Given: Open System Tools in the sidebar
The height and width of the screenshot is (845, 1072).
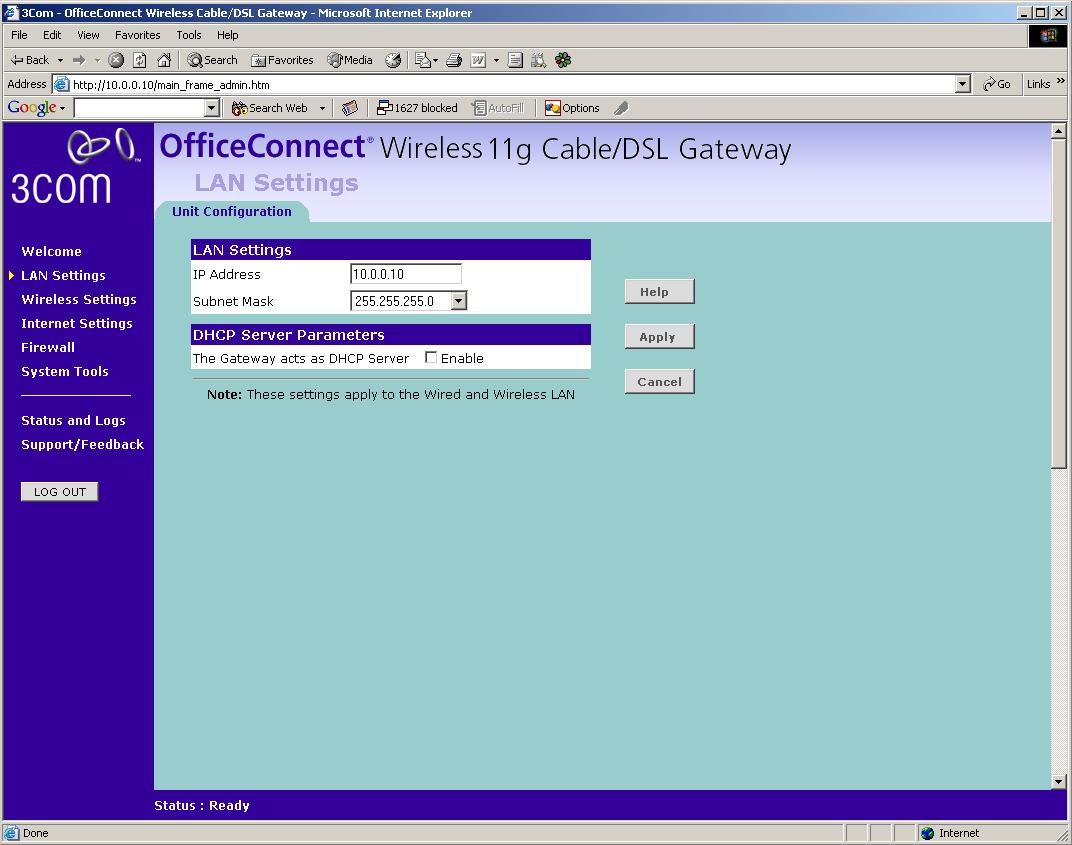Looking at the screenshot, I should (x=64, y=371).
